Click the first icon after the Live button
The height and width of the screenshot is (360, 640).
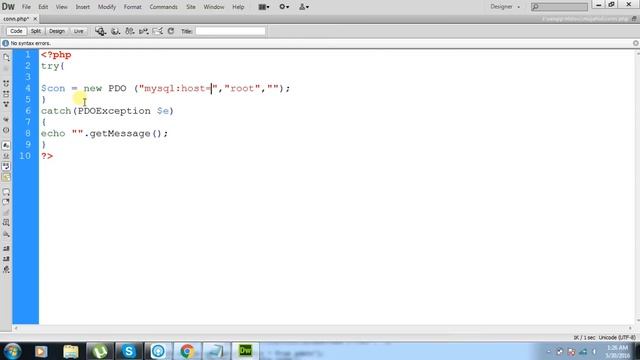pyautogui.click(x=100, y=31)
